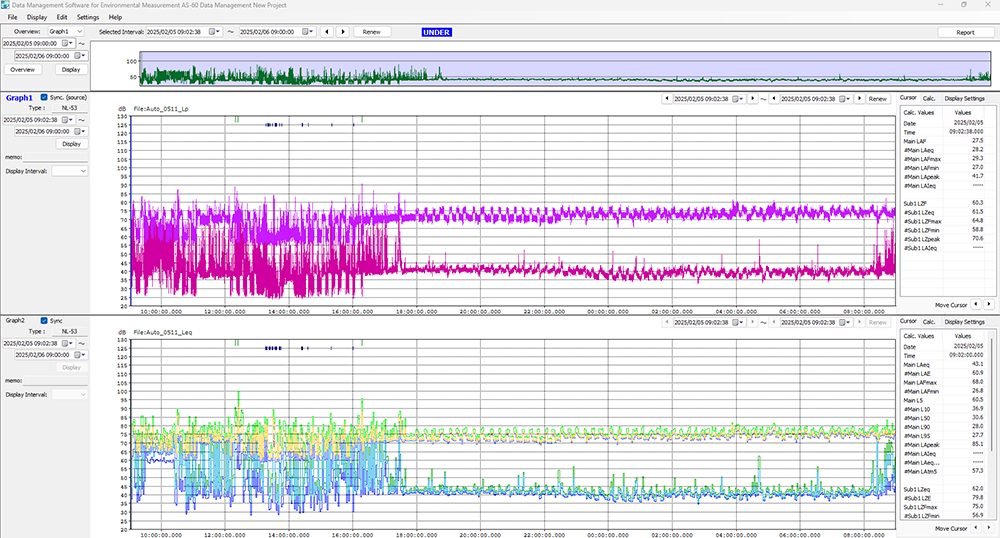Select Graph1 Cursor tab
The width and height of the screenshot is (1000, 538).
click(908, 98)
